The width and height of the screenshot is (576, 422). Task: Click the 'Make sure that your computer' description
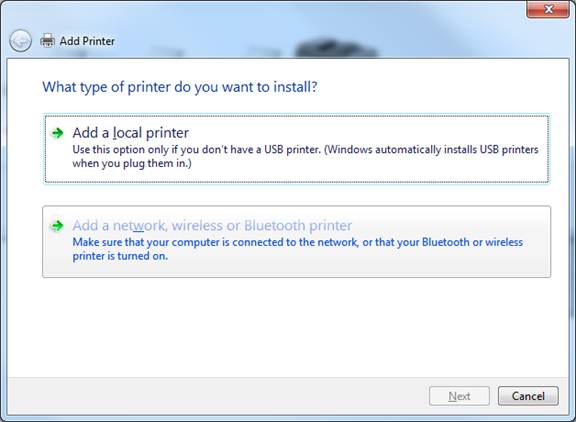(298, 242)
